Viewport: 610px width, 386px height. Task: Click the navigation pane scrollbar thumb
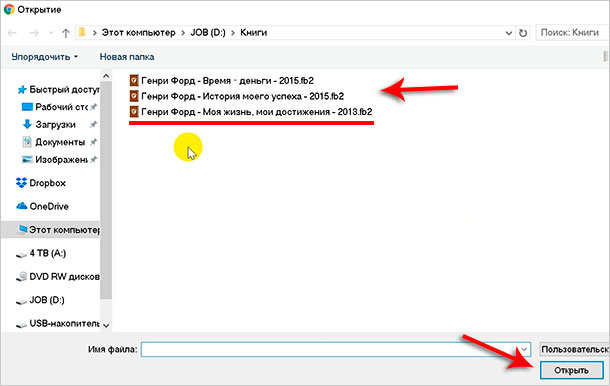click(106, 191)
